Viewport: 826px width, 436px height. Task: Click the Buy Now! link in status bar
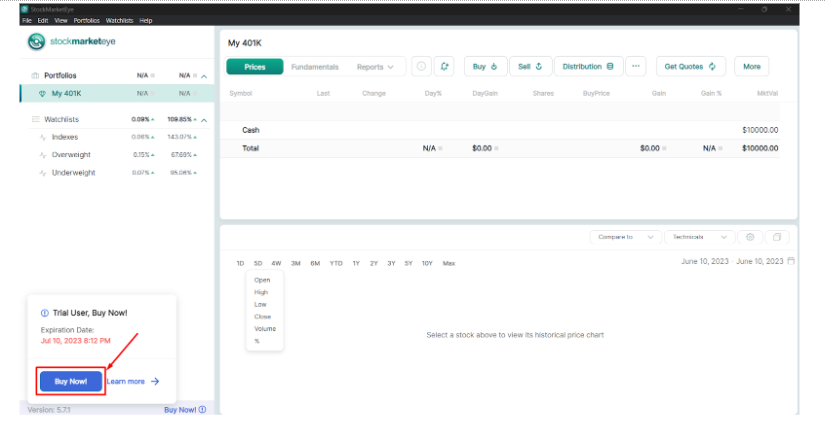185,410
